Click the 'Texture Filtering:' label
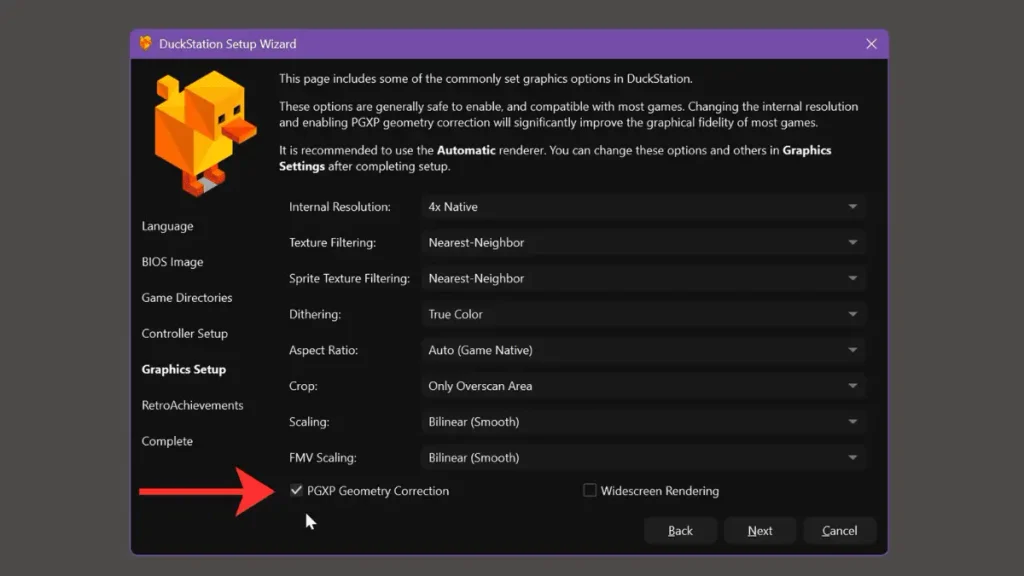Image resolution: width=1024 pixels, height=576 pixels. [332, 242]
